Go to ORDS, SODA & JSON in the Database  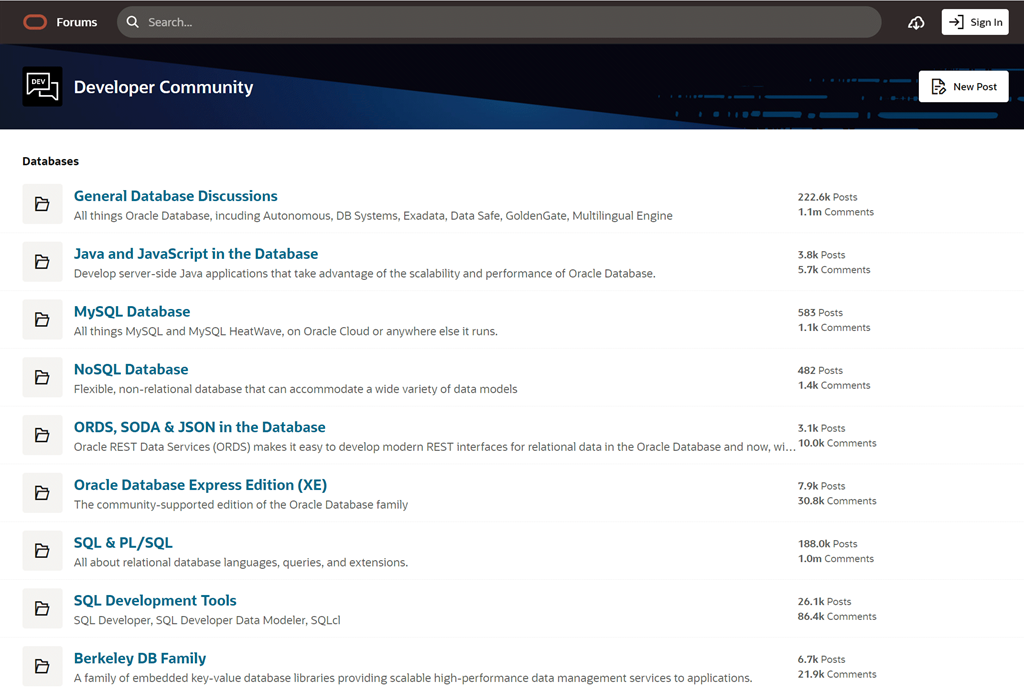click(200, 427)
